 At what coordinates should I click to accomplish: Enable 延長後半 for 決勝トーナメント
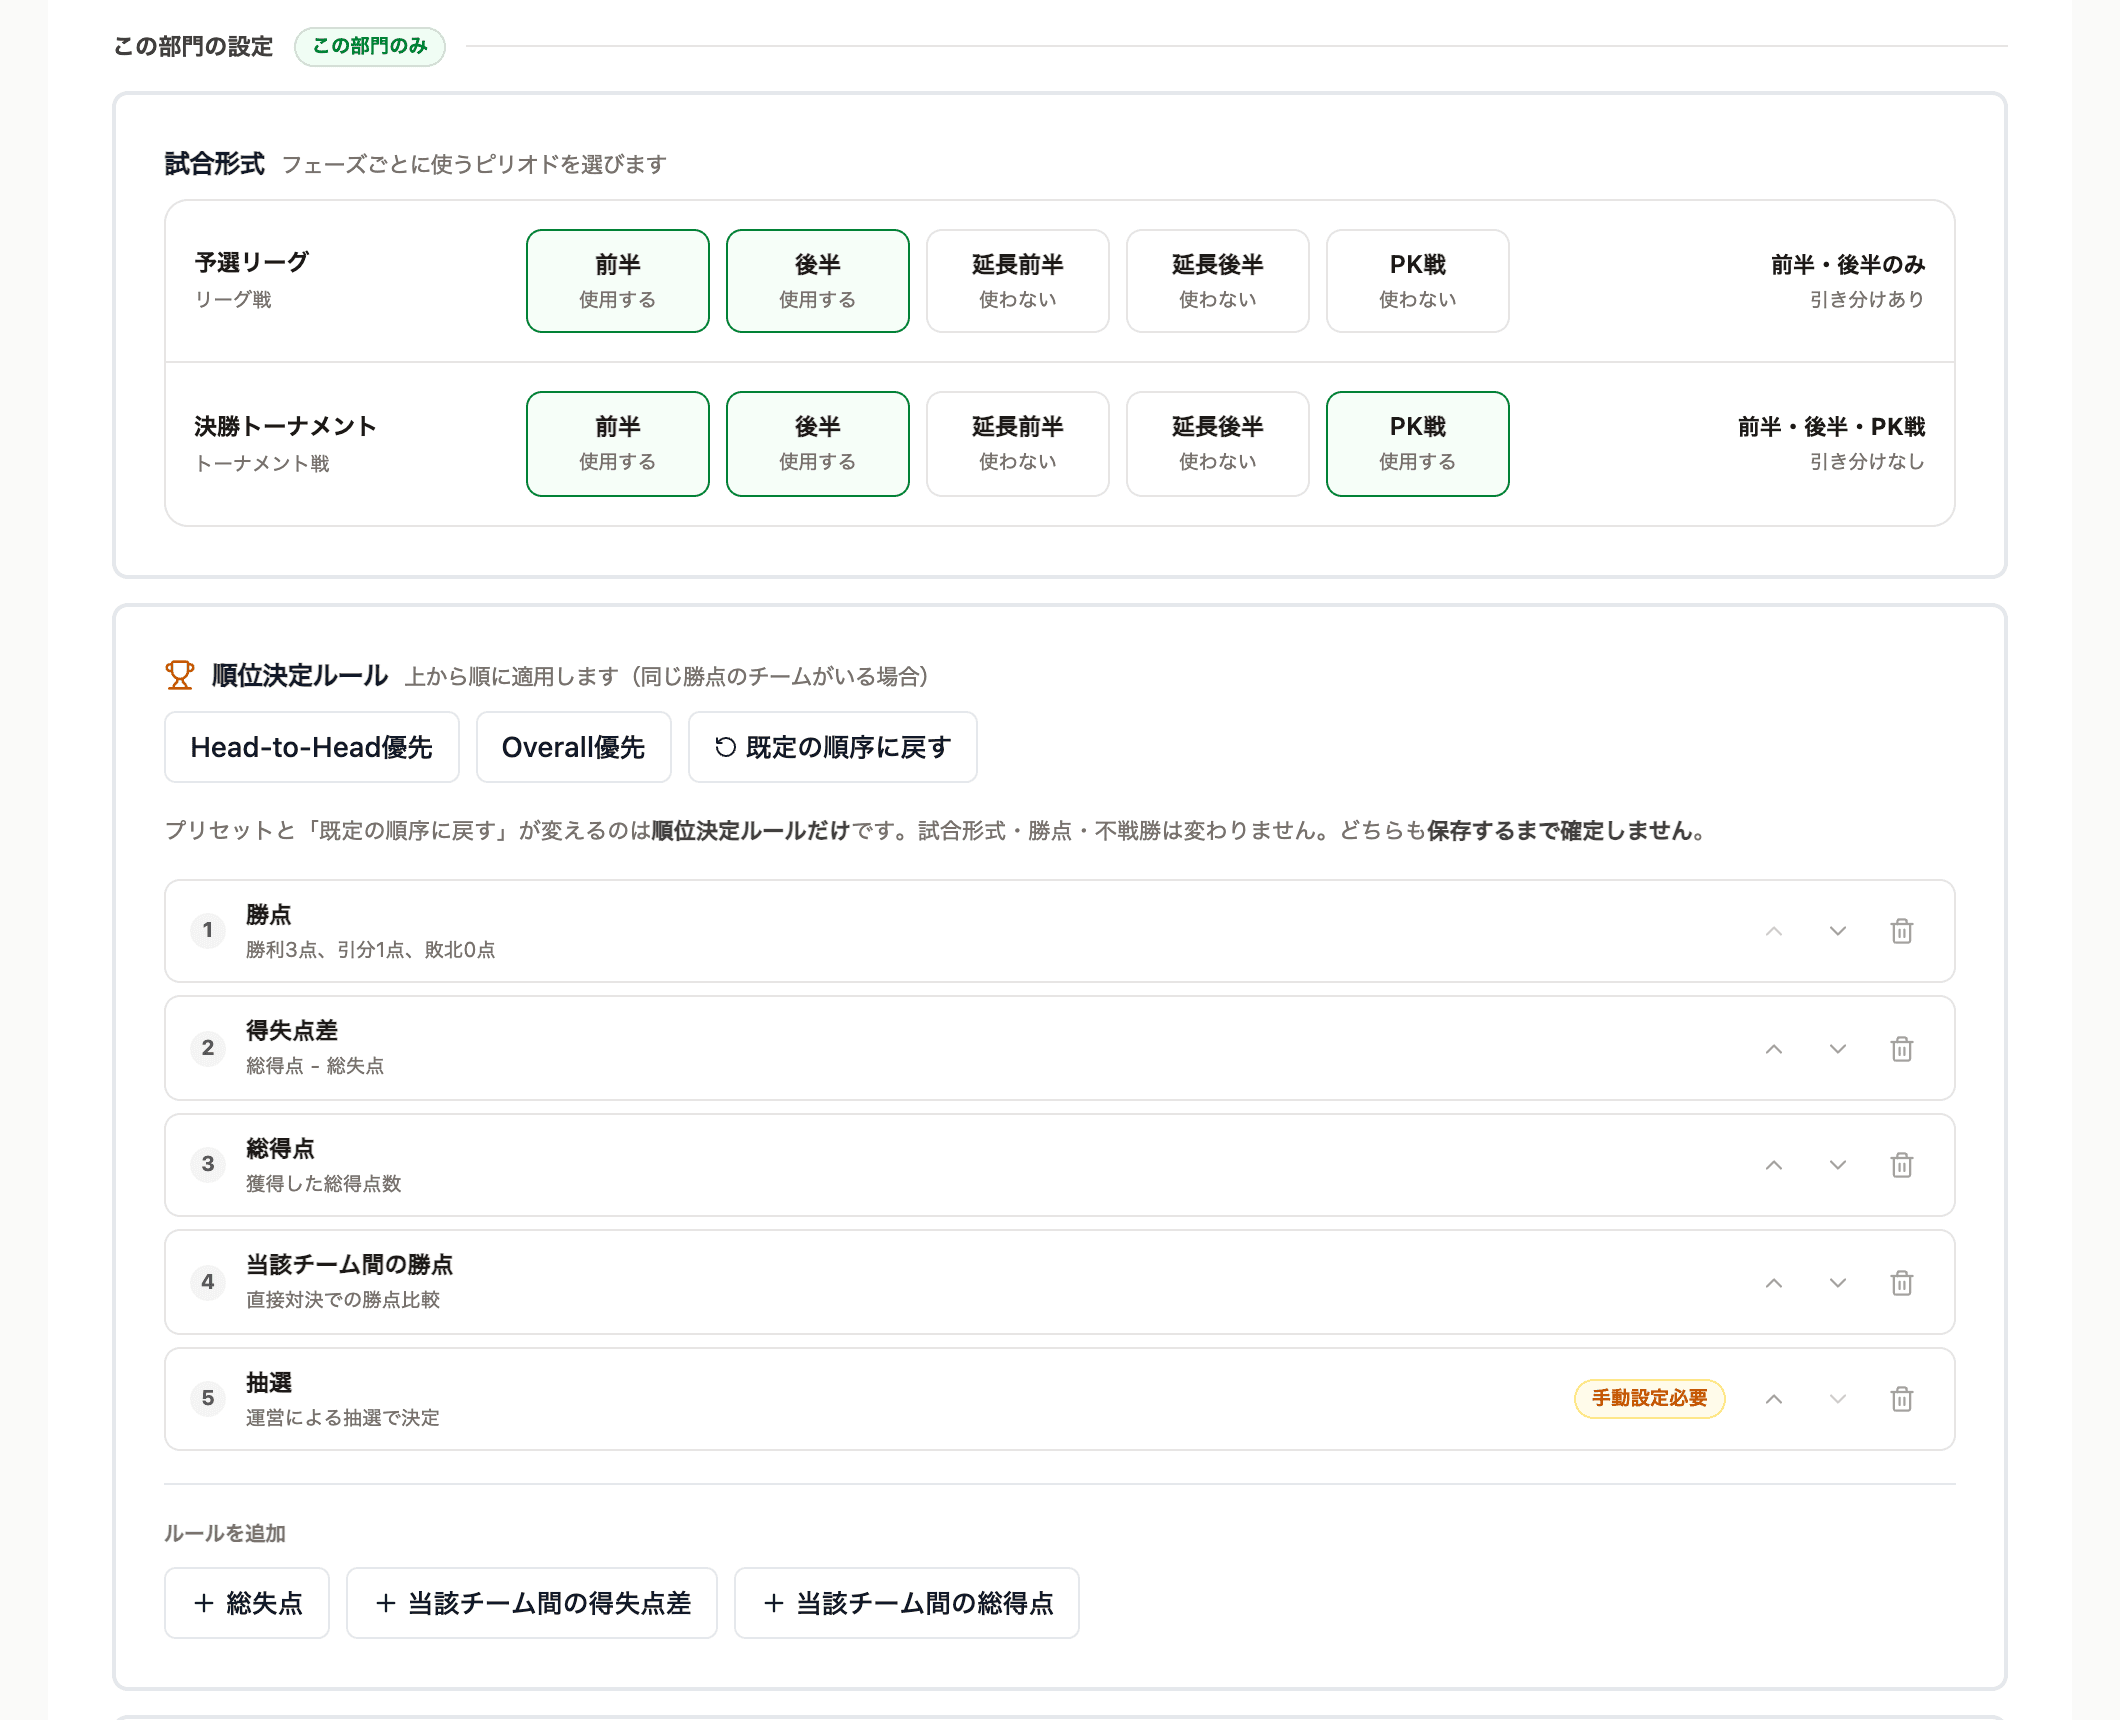1218,444
